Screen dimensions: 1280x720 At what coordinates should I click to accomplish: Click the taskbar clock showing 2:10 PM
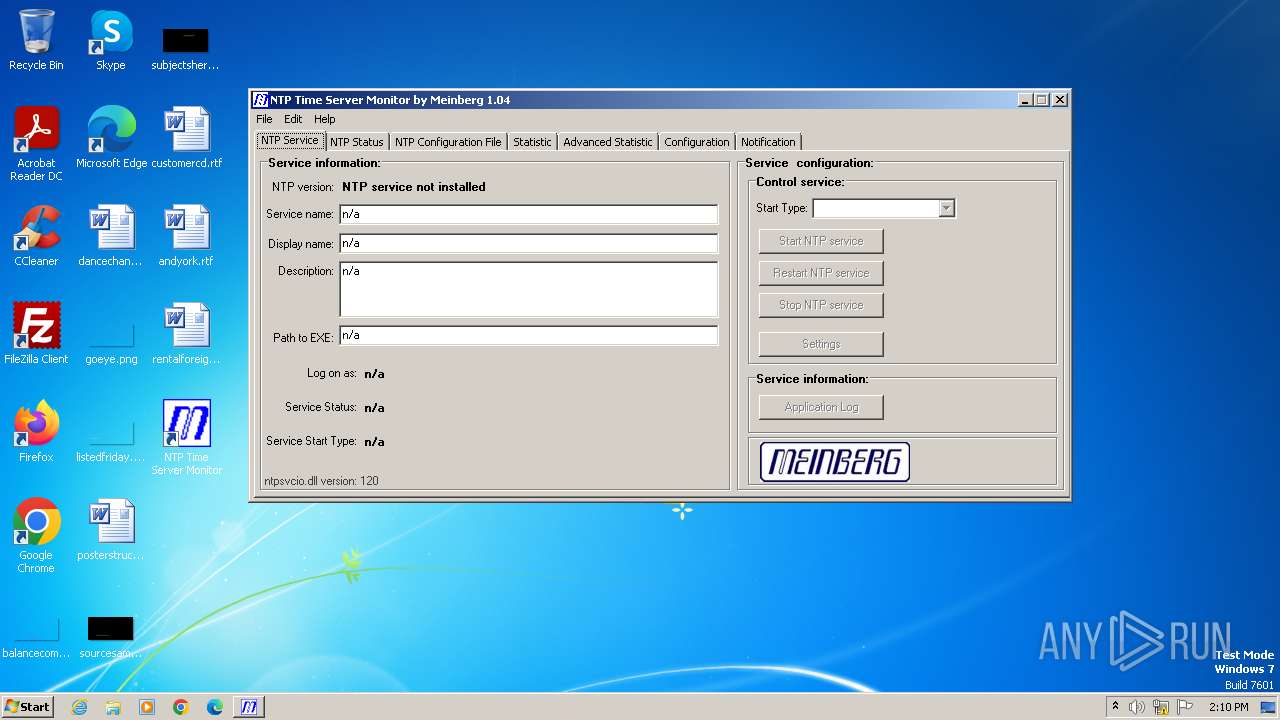click(1229, 707)
